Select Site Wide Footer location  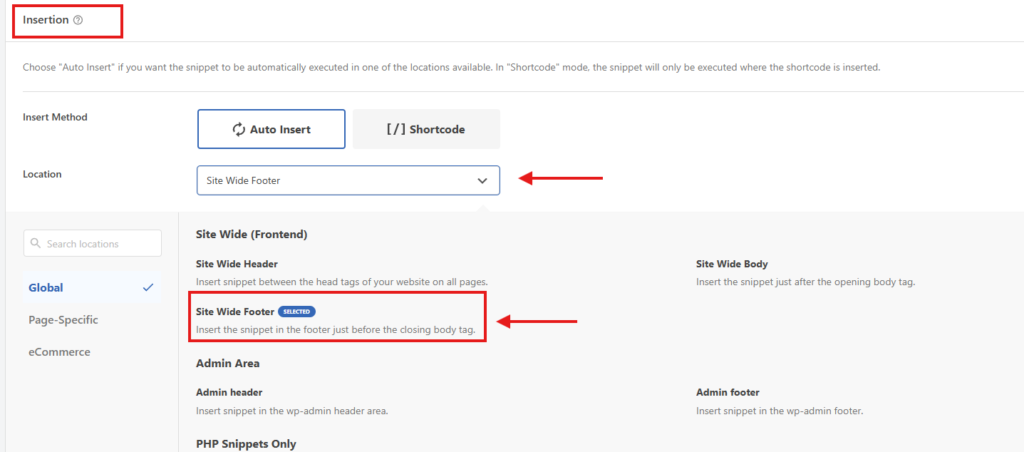[x=236, y=312]
